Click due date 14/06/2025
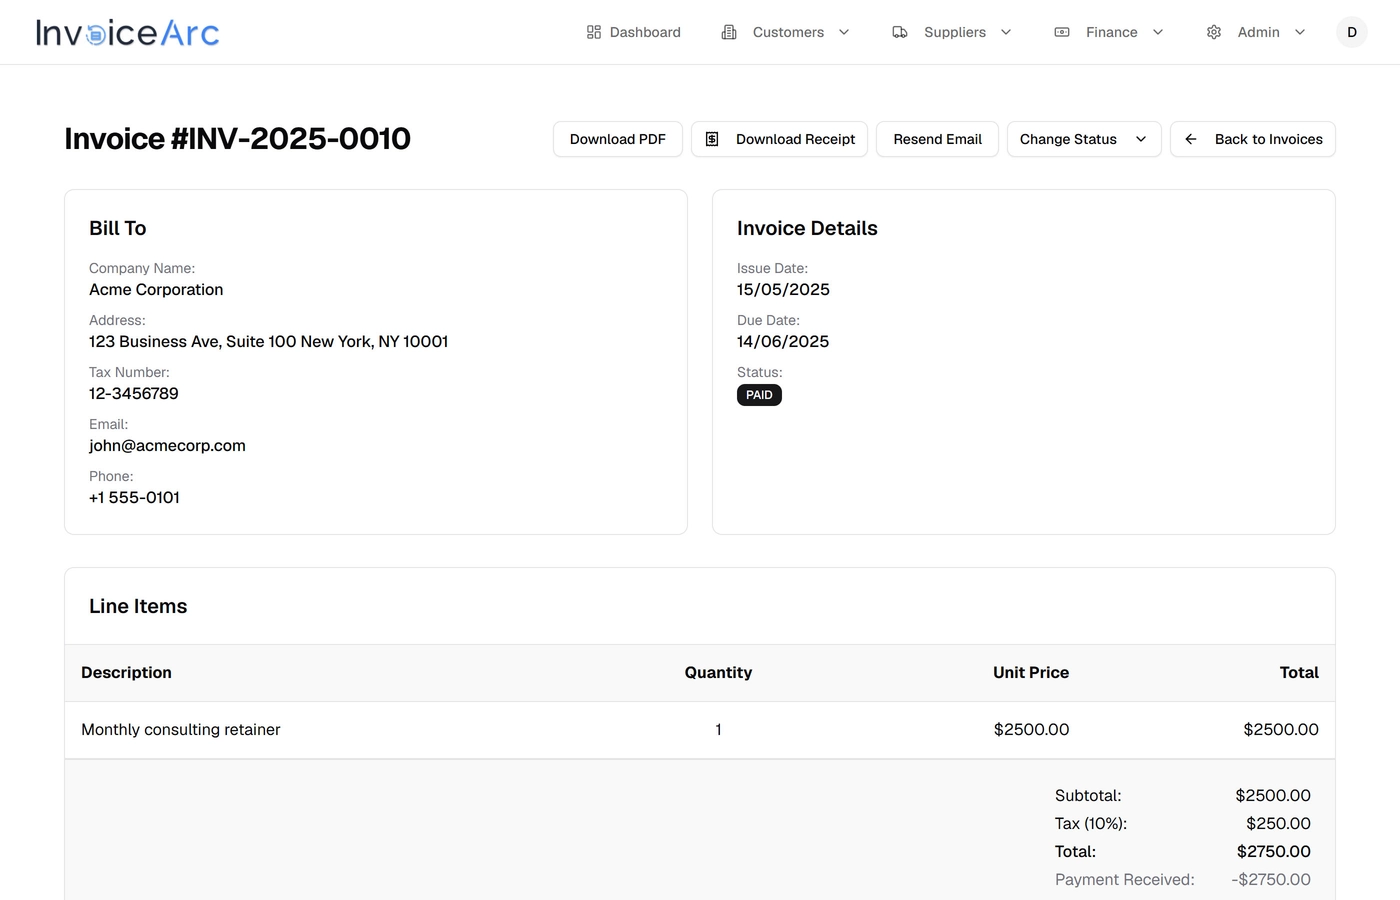 (783, 342)
